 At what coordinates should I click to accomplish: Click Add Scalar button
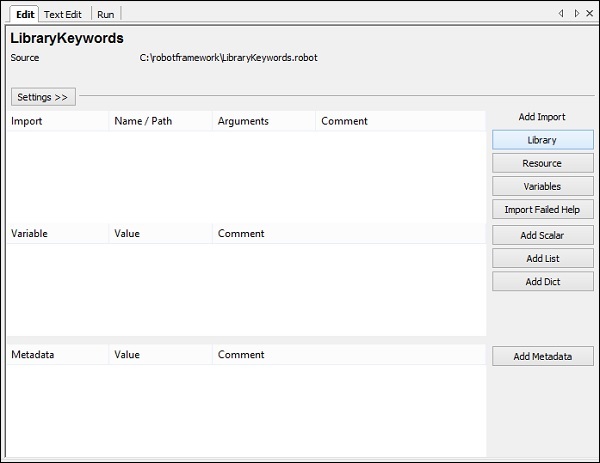pos(542,235)
